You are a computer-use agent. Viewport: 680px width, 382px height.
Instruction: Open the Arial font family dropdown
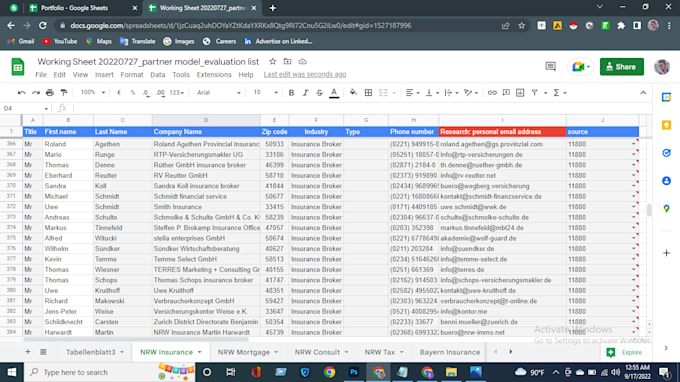pos(218,93)
